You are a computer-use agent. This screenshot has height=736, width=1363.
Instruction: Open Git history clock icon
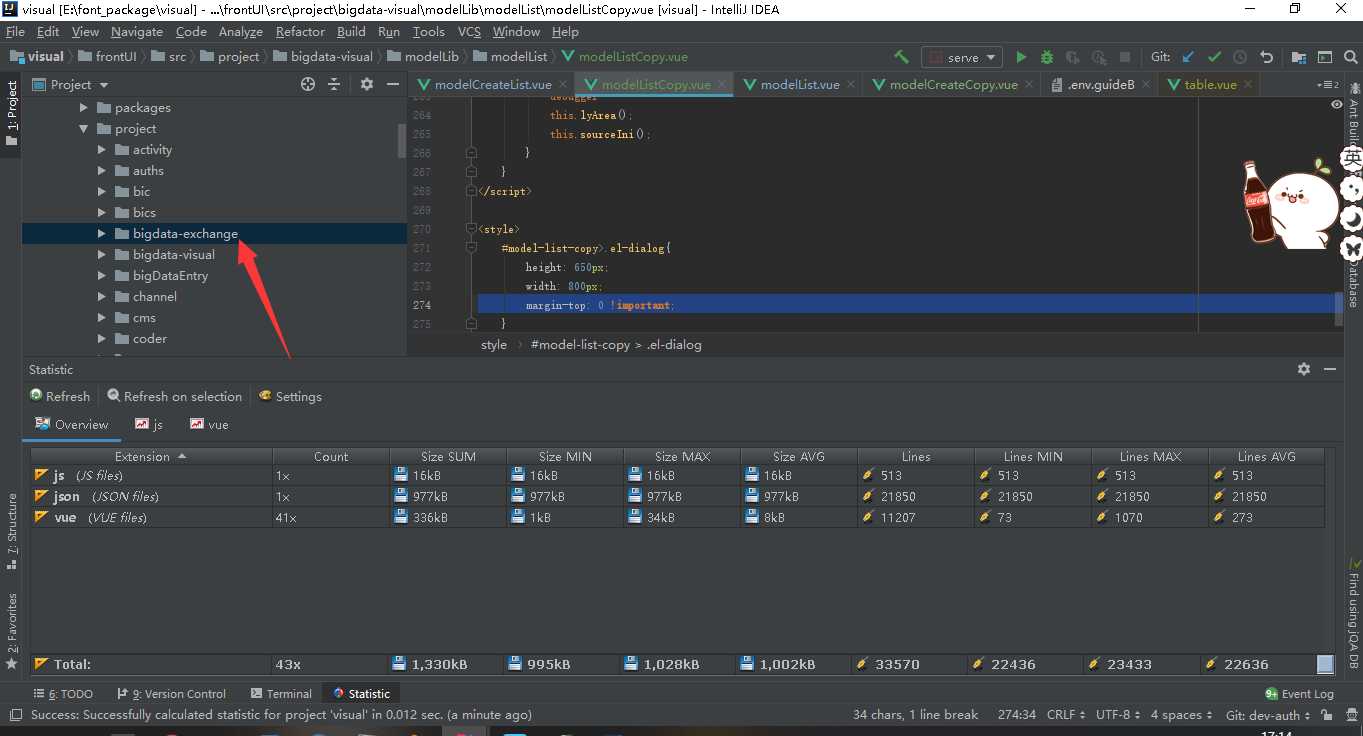coord(1240,57)
